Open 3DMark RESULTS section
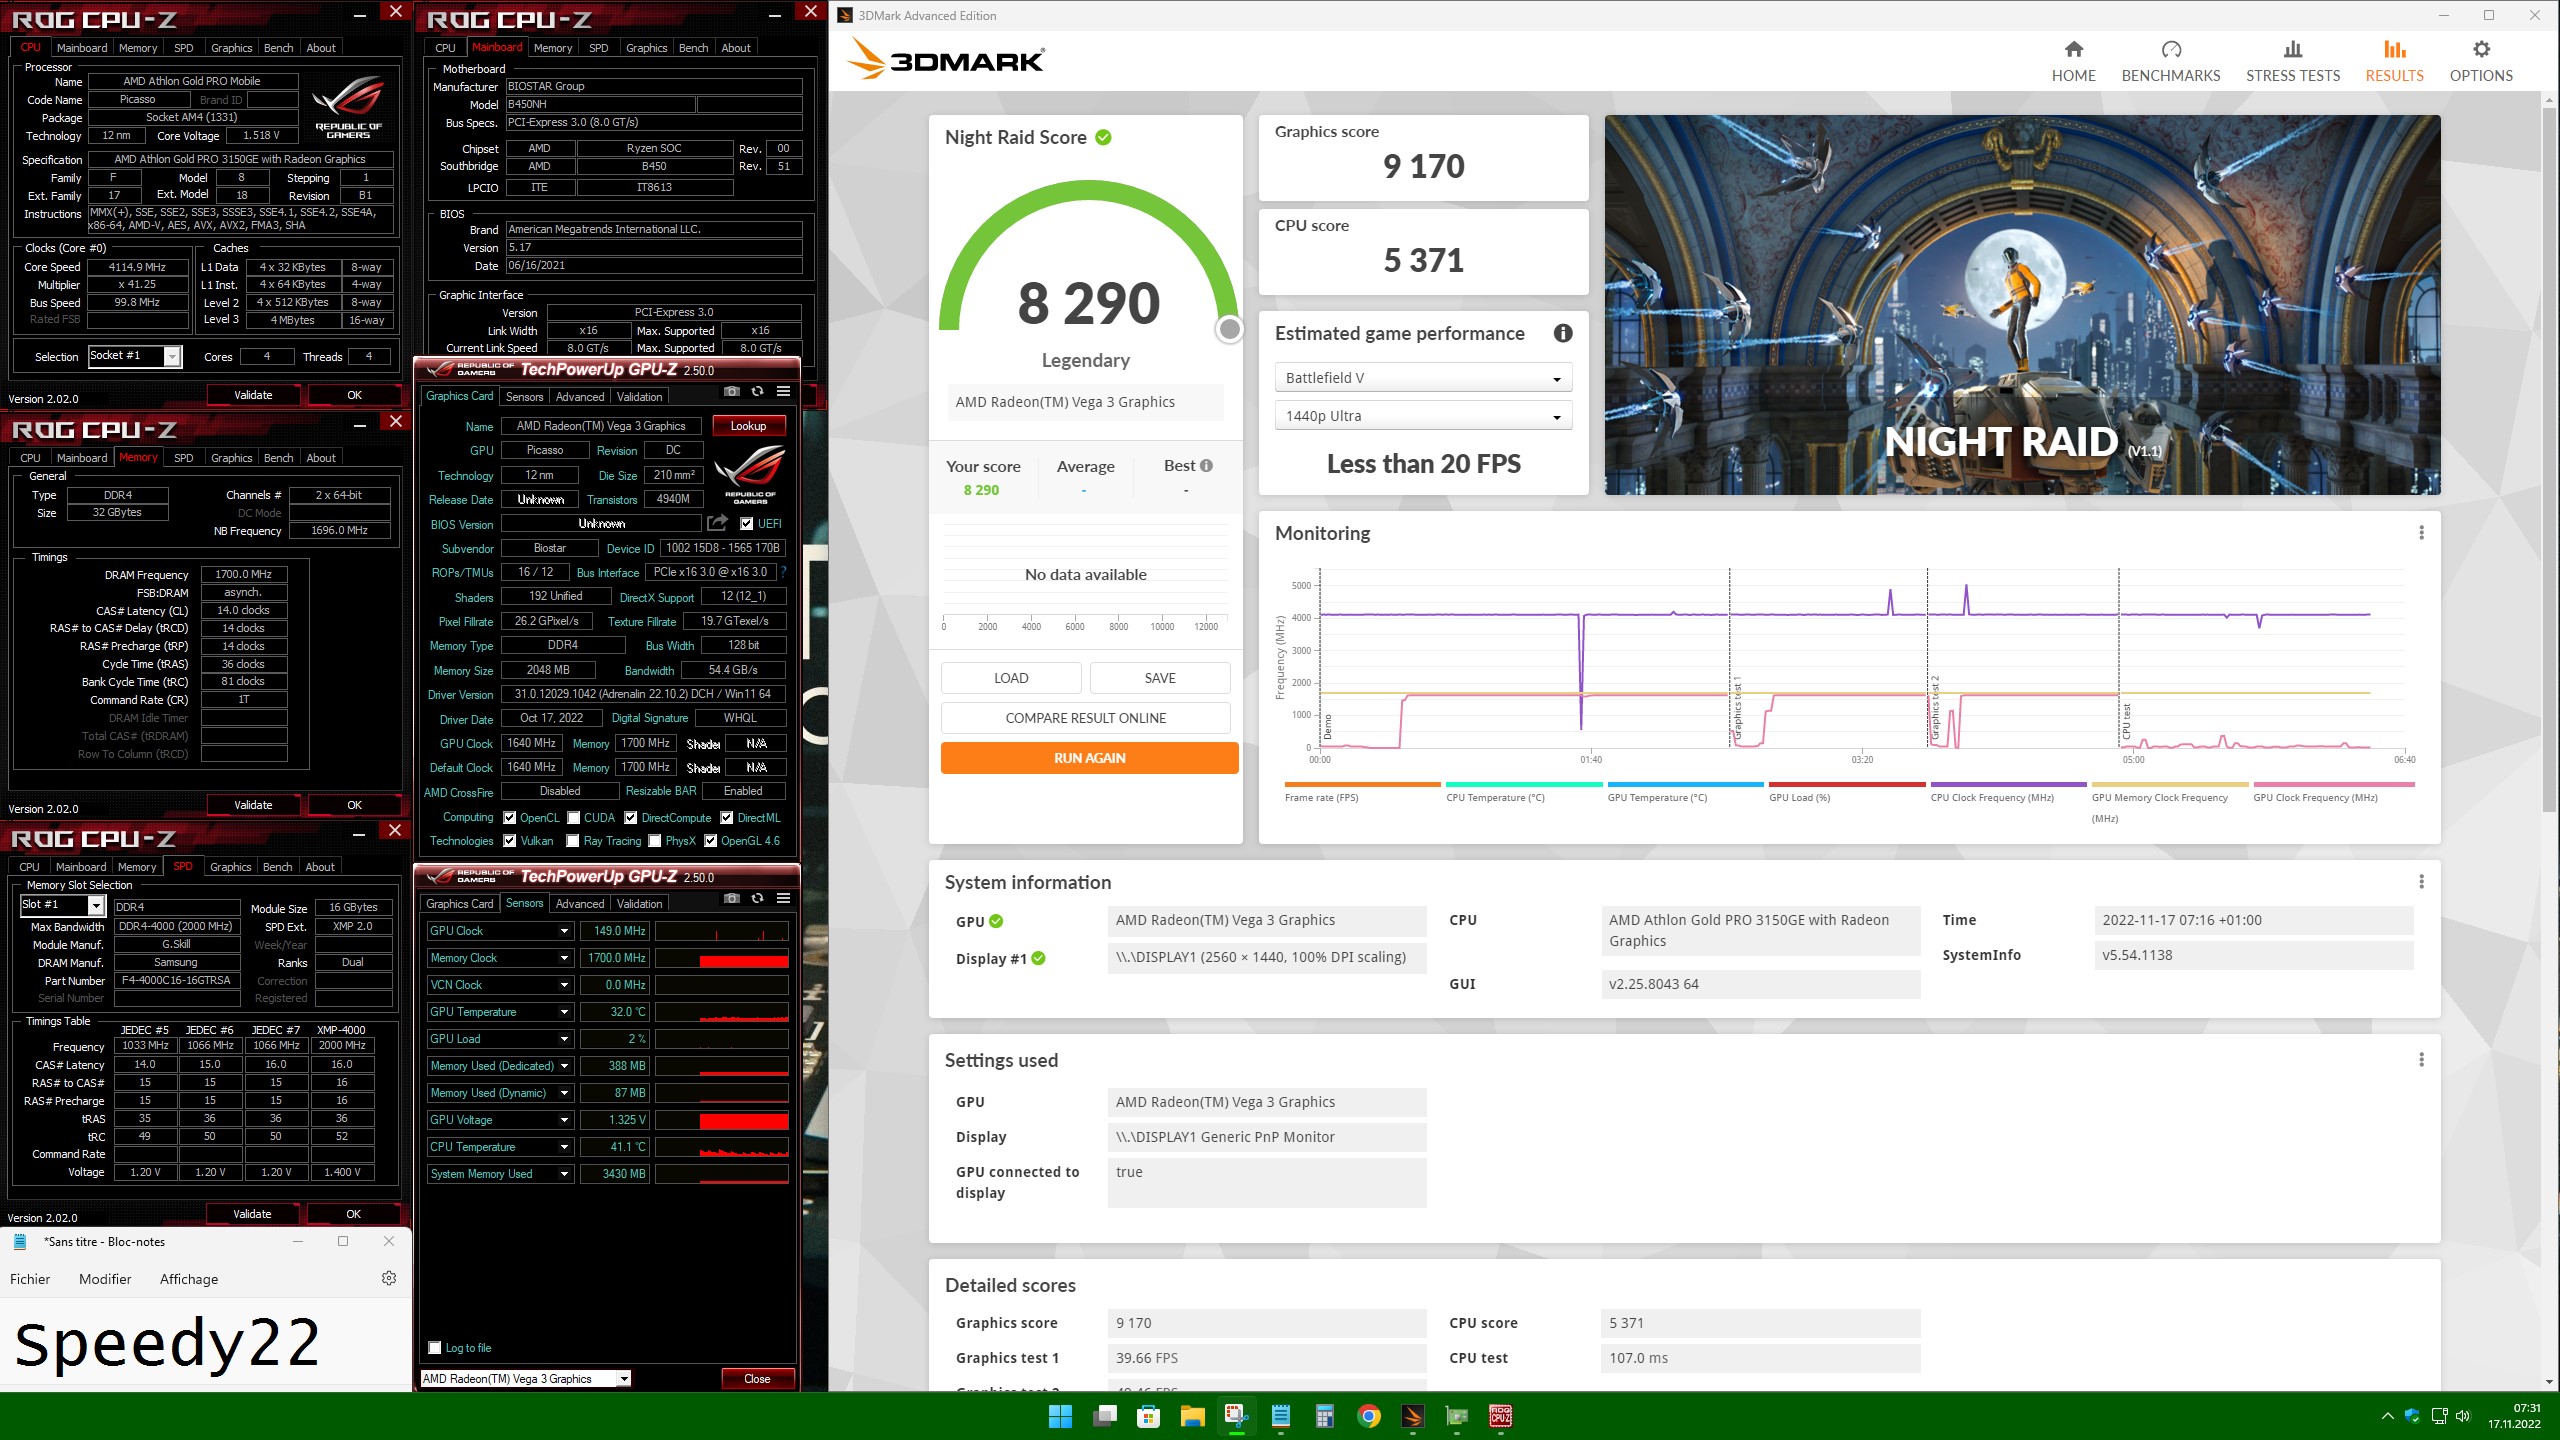 coord(2394,61)
